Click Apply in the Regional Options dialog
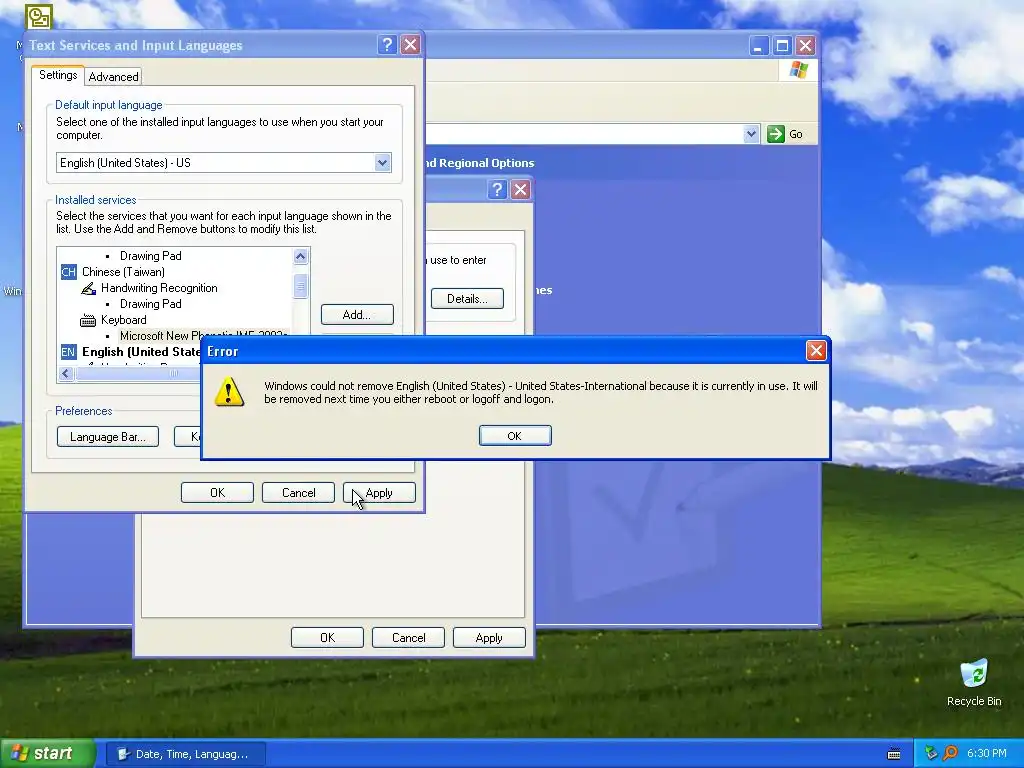Viewport: 1024px width, 768px height. click(489, 638)
